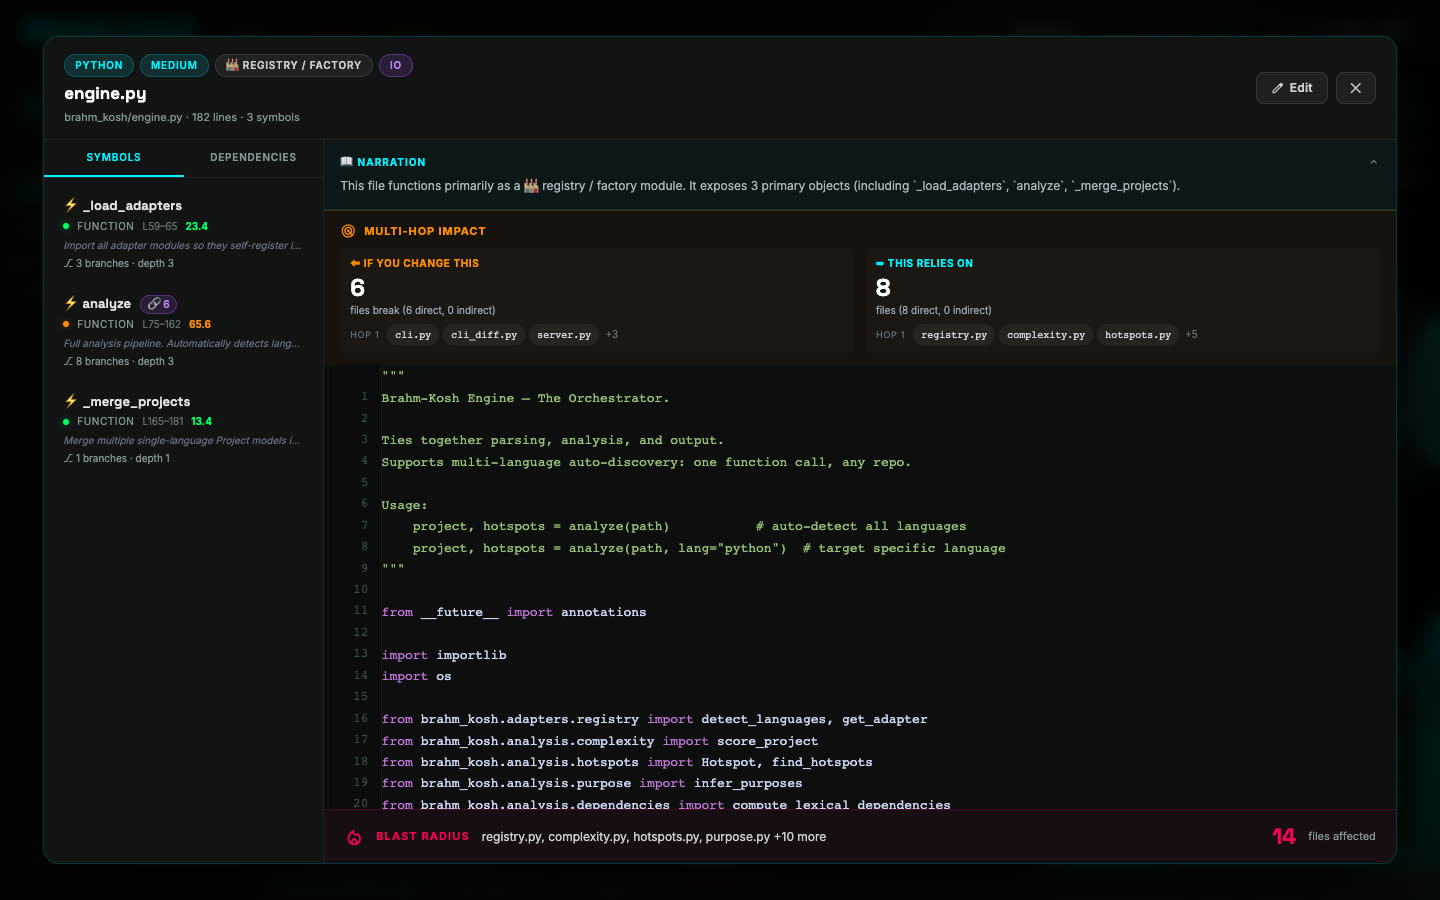The width and height of the screenshot is (1440, 900).
Task: Click the Multi-Hop Impact target icon
Action: 348,231
